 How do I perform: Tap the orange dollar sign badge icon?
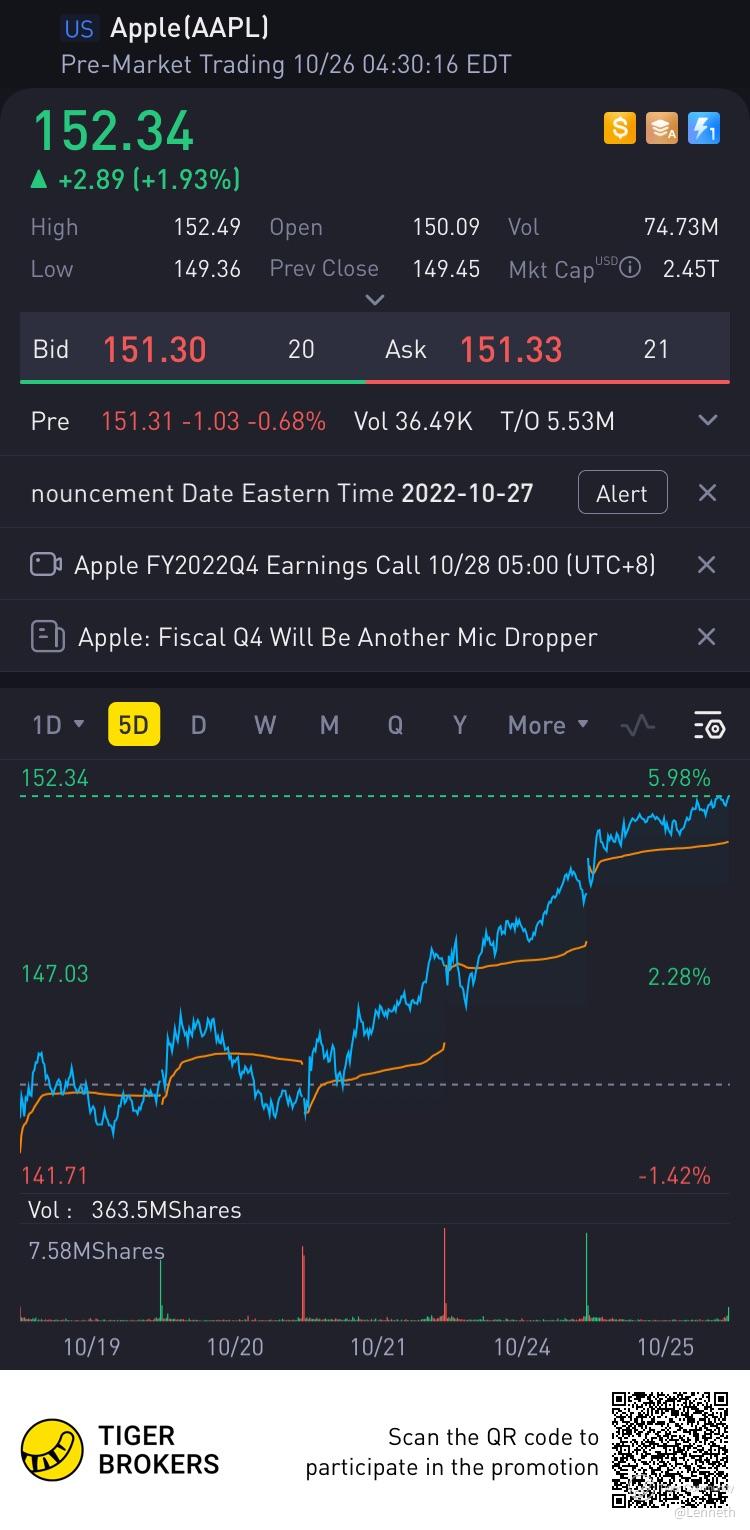(x=620, y=128)
